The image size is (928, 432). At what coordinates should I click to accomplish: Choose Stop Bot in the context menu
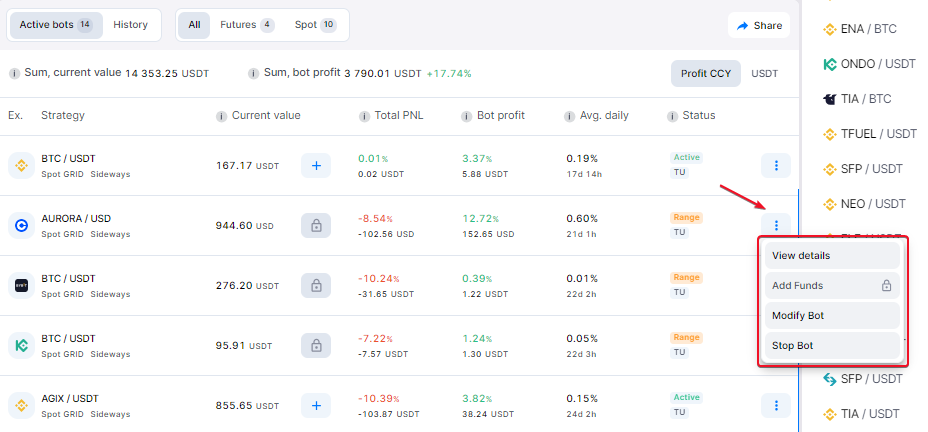pyautogui.click(x=832, y=346)
